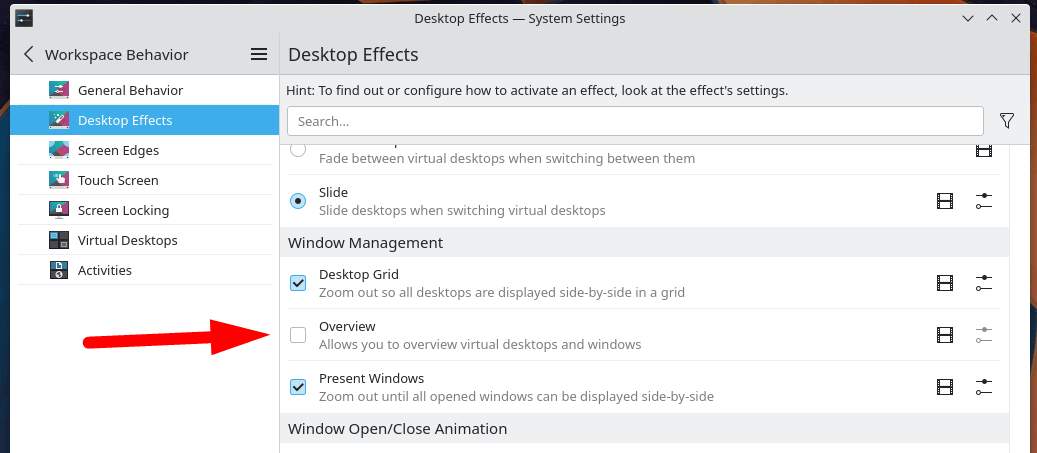Click the effects Search input field
Screen dimensions: 1037x453
(634, 121)
